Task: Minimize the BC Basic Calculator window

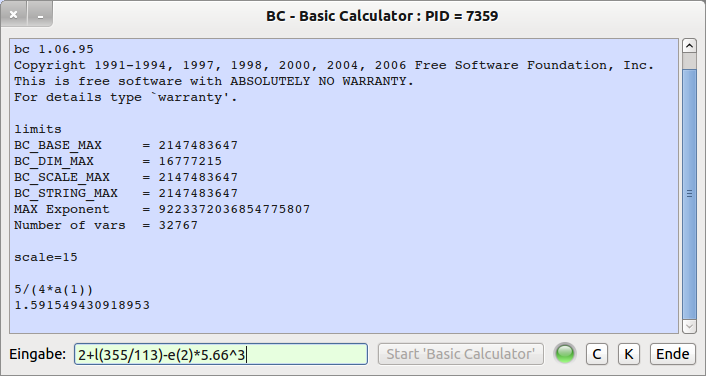Action: [40, 15]
